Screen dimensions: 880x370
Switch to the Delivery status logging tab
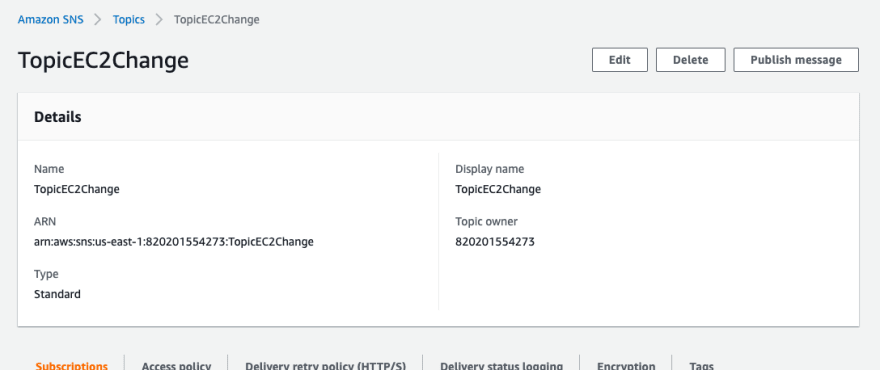tap(501, 366)
